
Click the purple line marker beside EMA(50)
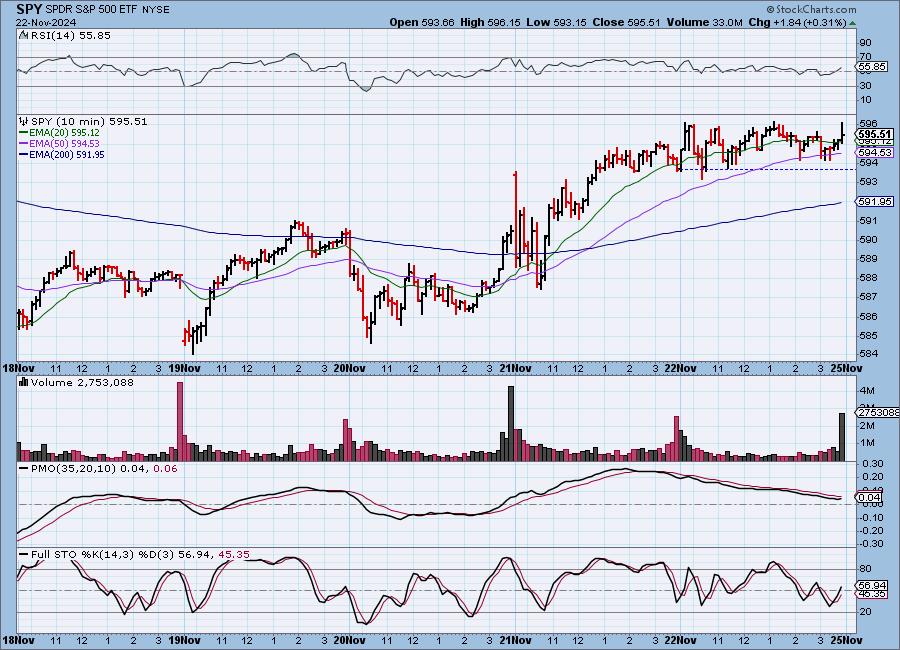tap(24, 144)
